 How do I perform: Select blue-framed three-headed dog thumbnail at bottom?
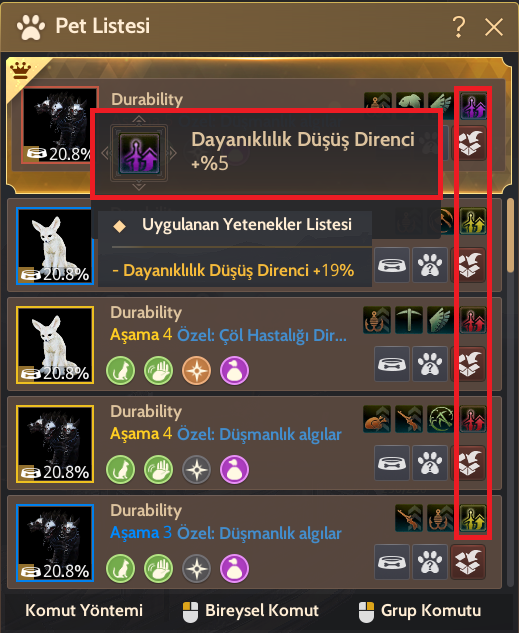(55, 543)
